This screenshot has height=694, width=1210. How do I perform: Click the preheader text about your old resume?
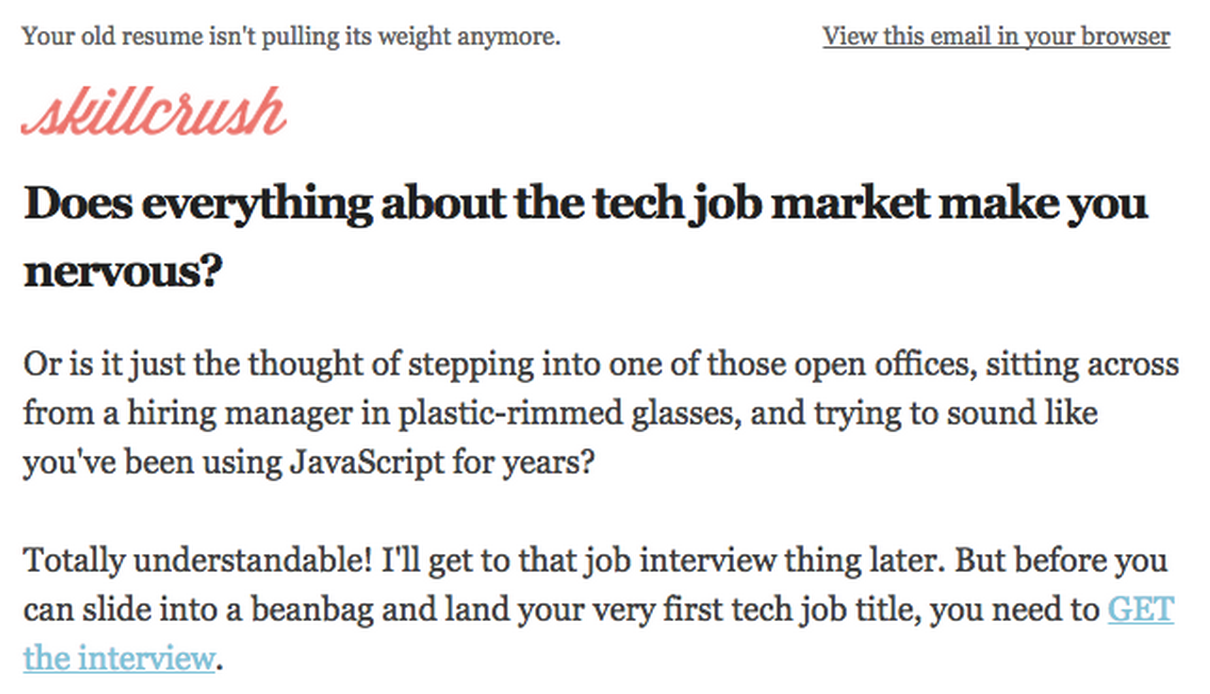pyautogui.click(x=291, y=37)
